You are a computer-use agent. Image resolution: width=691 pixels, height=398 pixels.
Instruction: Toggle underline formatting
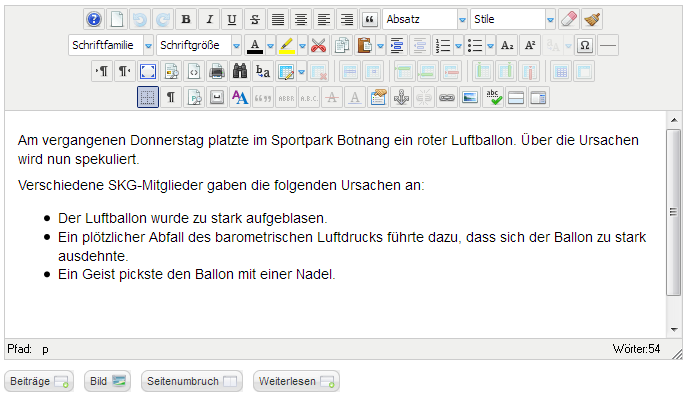tap(232, 19)
